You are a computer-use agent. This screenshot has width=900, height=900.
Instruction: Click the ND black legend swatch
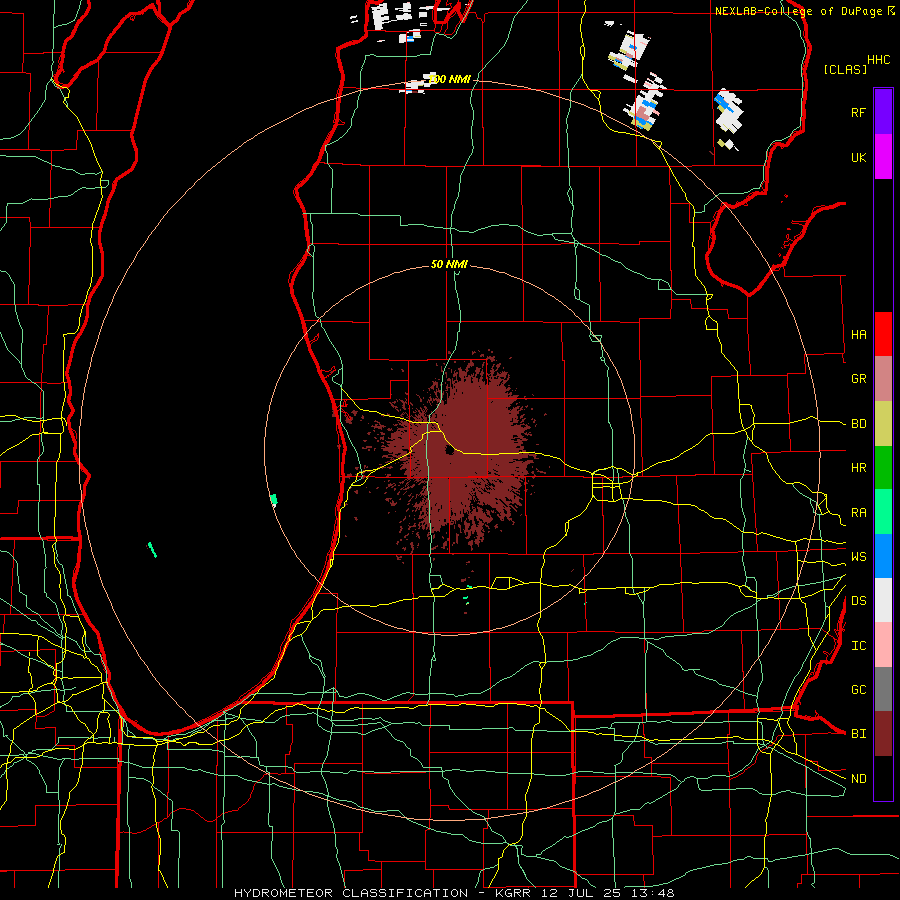click(883, 778)
